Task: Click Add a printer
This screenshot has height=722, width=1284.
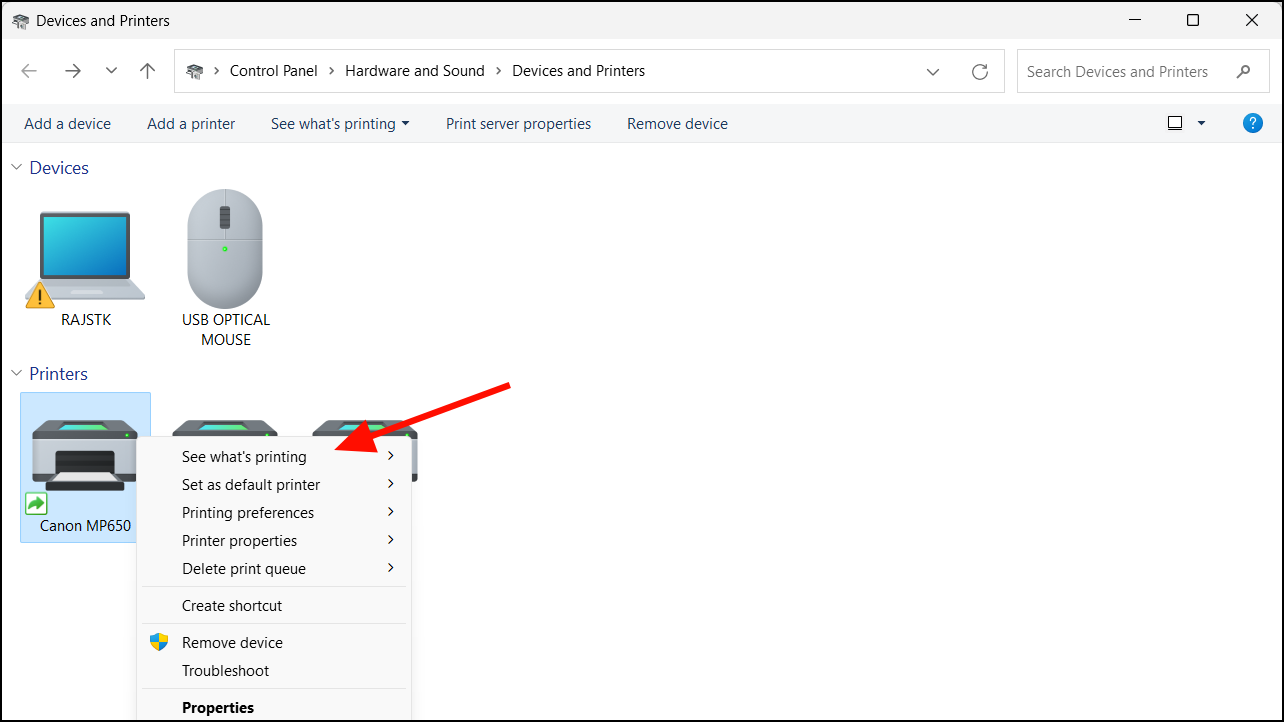Action: point(191,123)
